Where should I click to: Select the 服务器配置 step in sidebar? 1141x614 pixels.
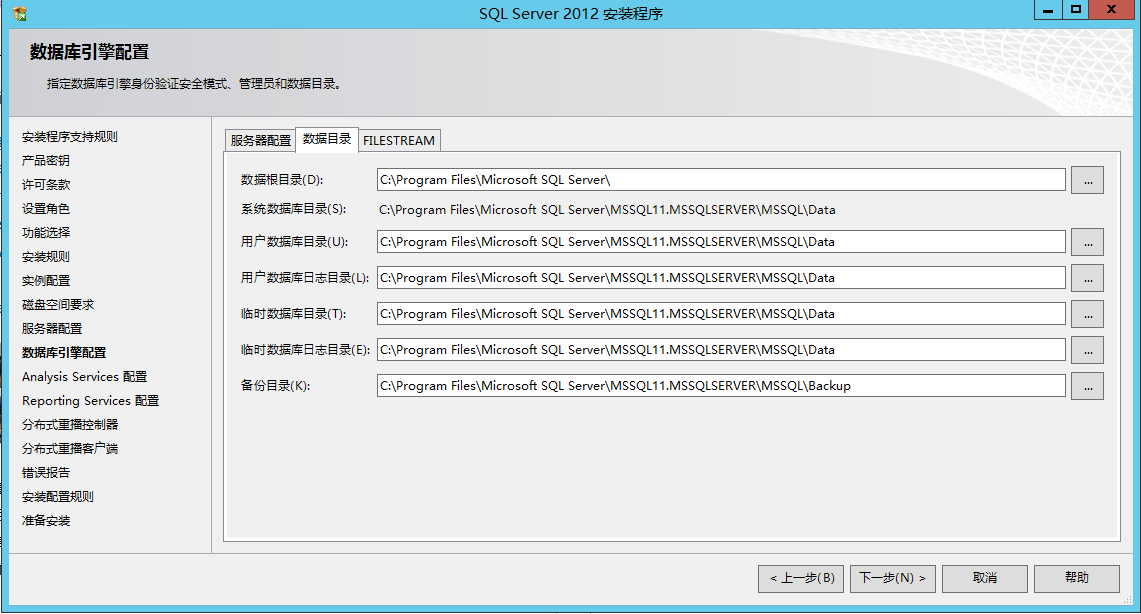point(52,329)
